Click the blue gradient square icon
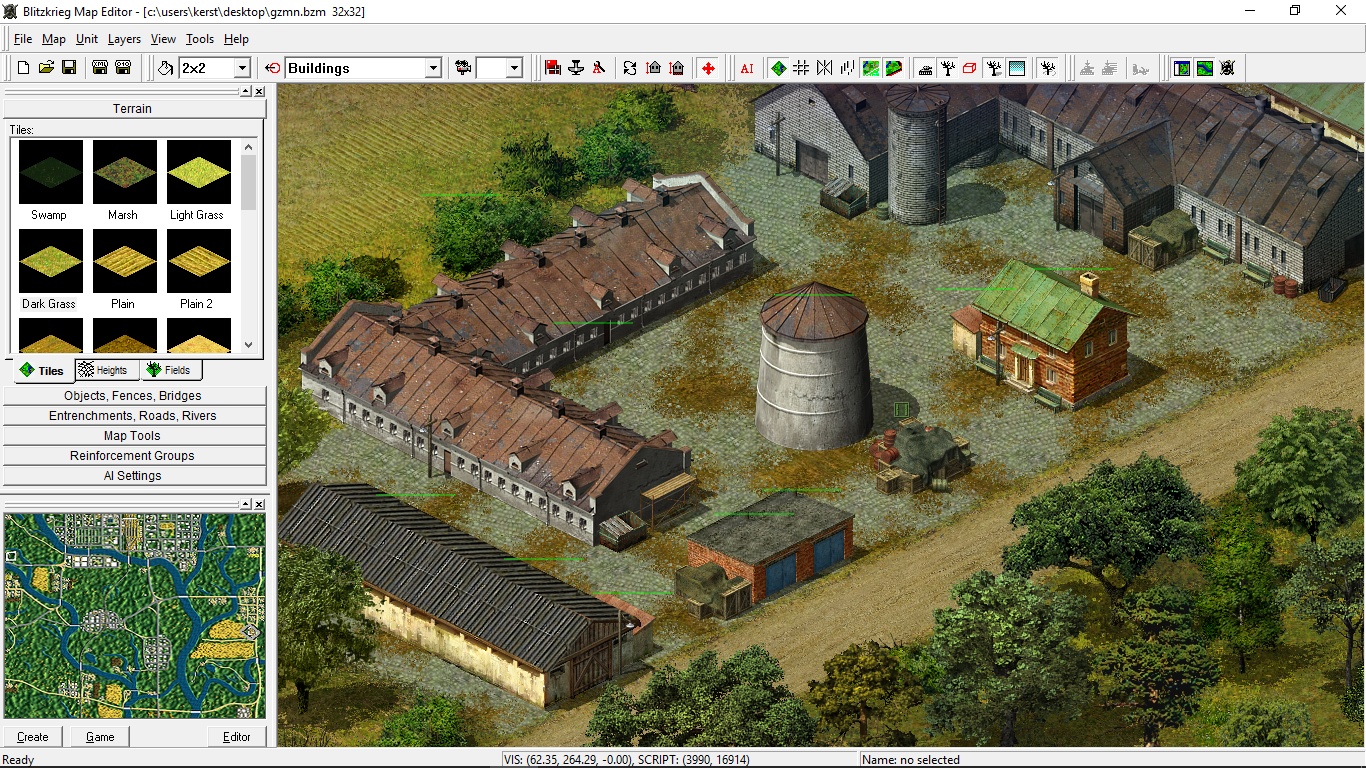The width and height of the screenshot is (1366, 768). pos(1017,68)
